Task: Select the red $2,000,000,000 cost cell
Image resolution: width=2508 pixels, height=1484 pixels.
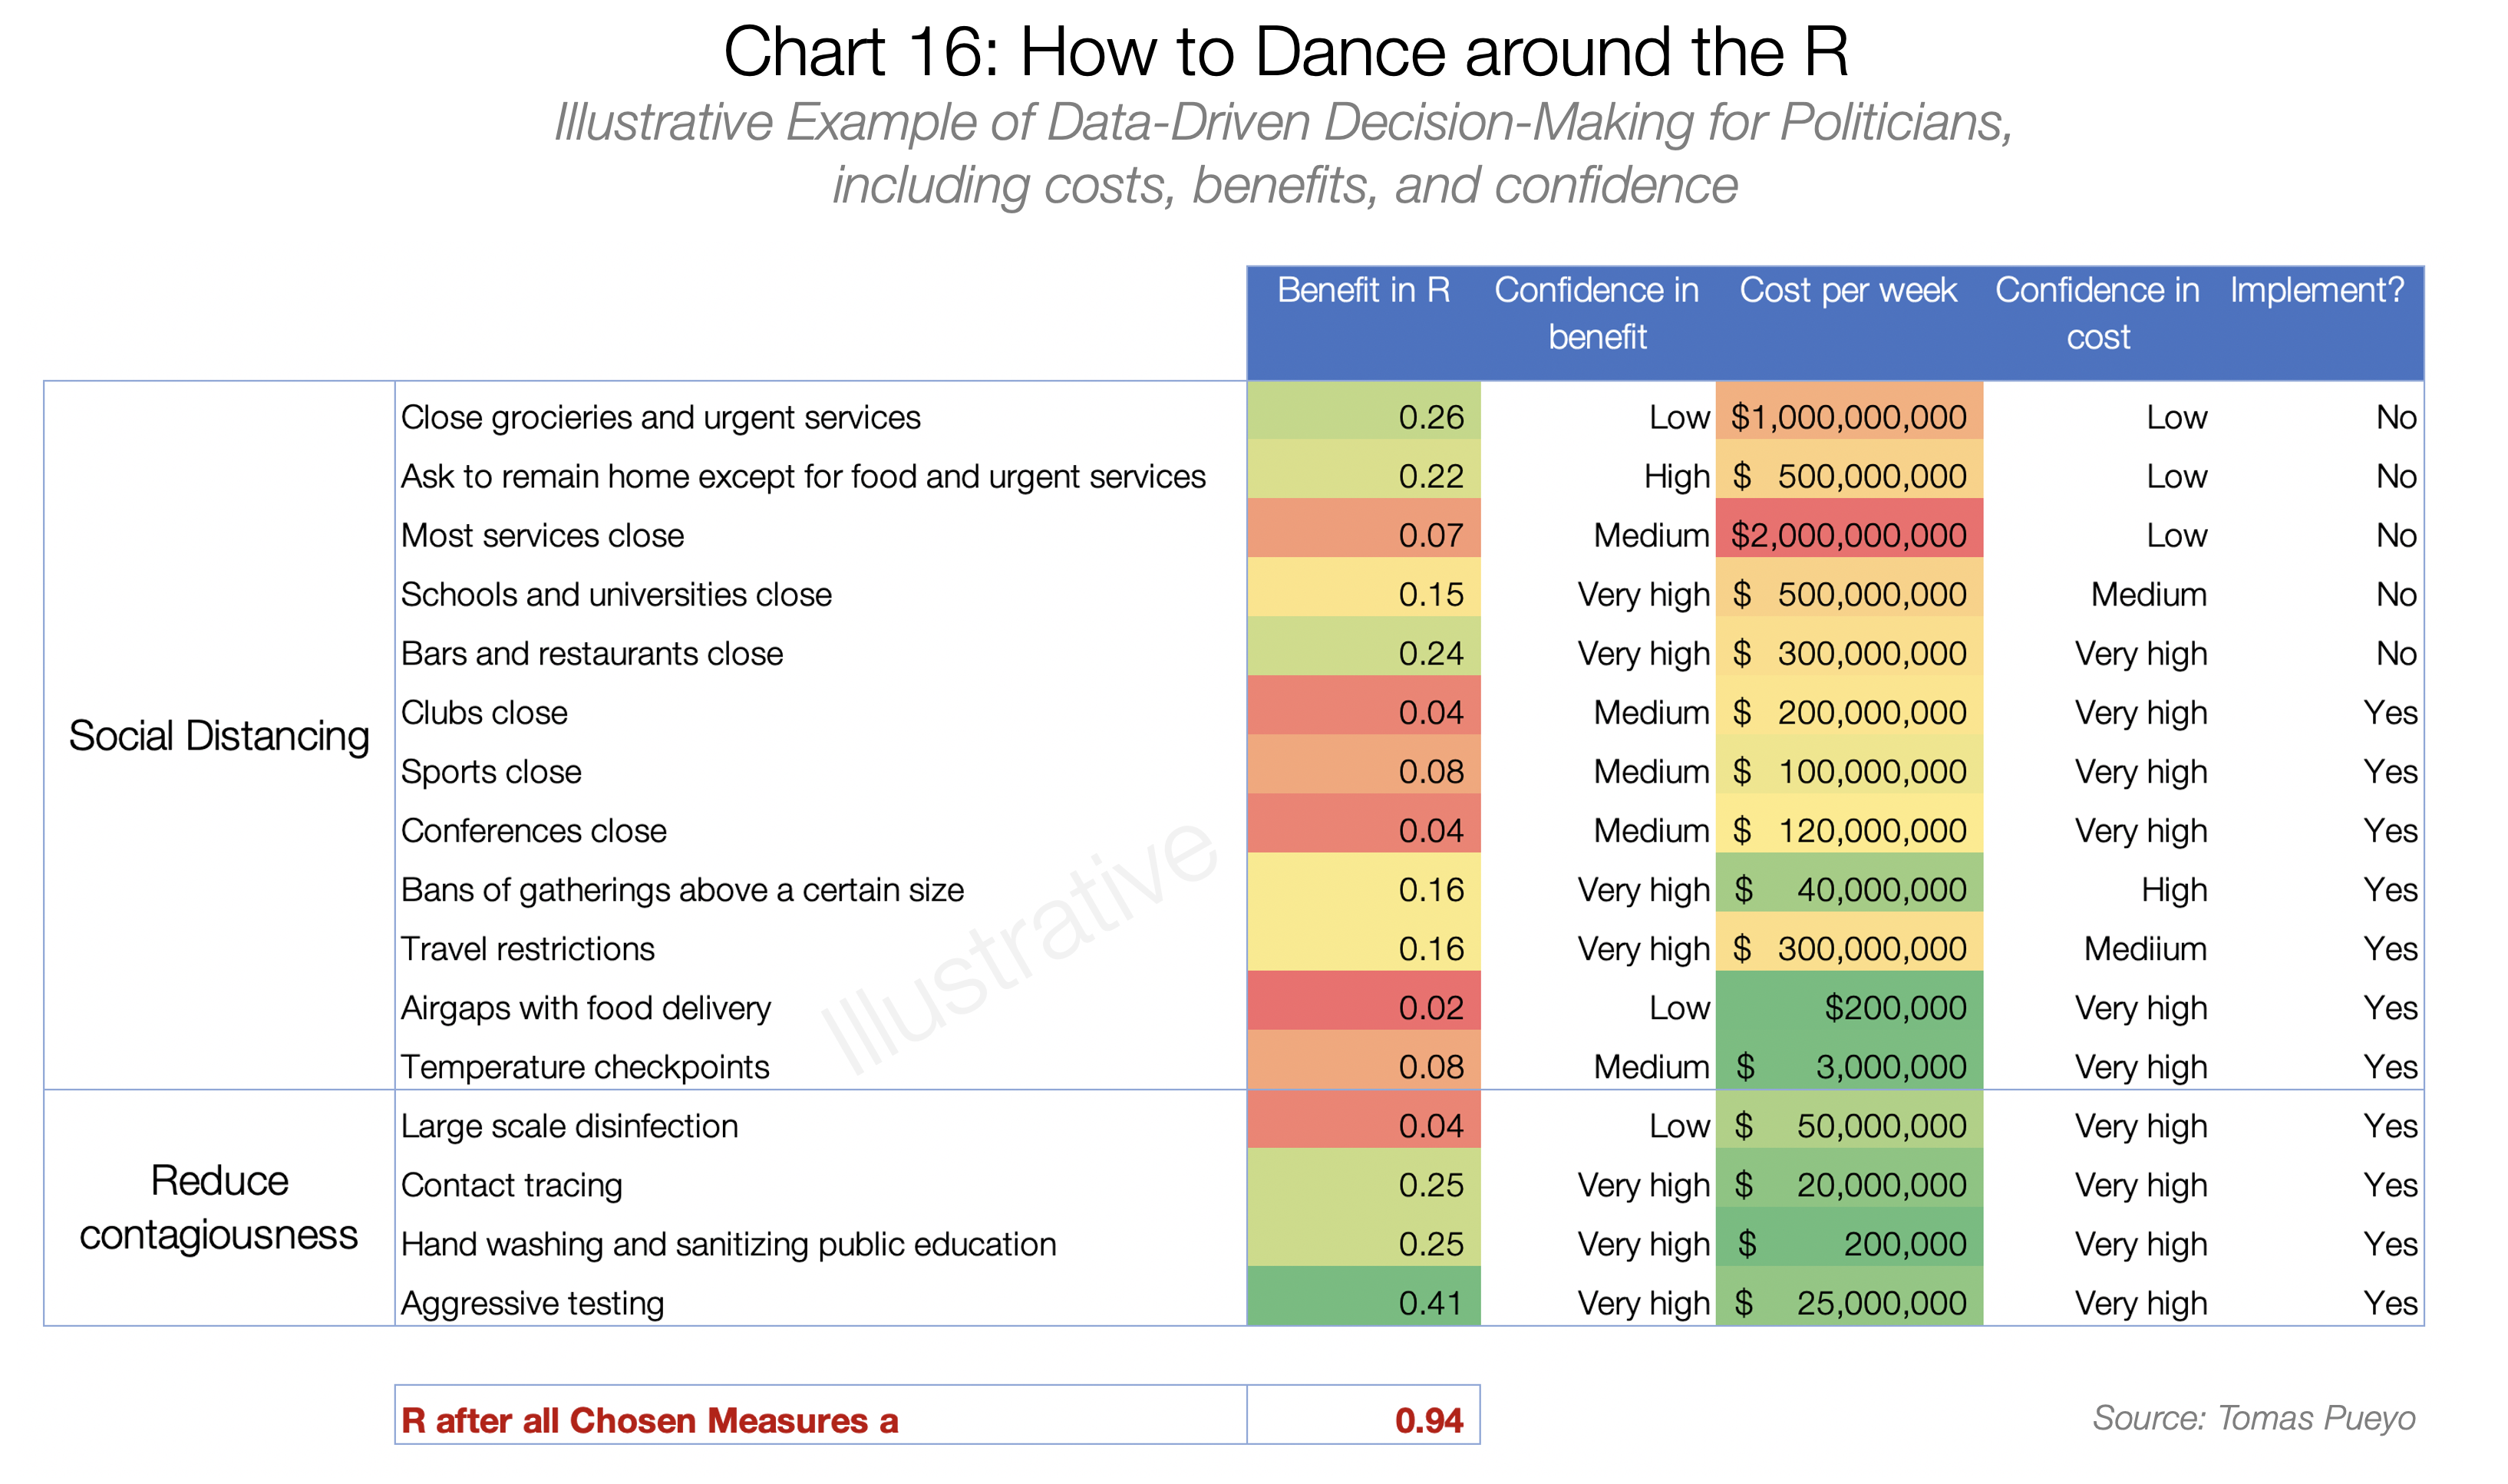Action: click(x=1848, y=535)
